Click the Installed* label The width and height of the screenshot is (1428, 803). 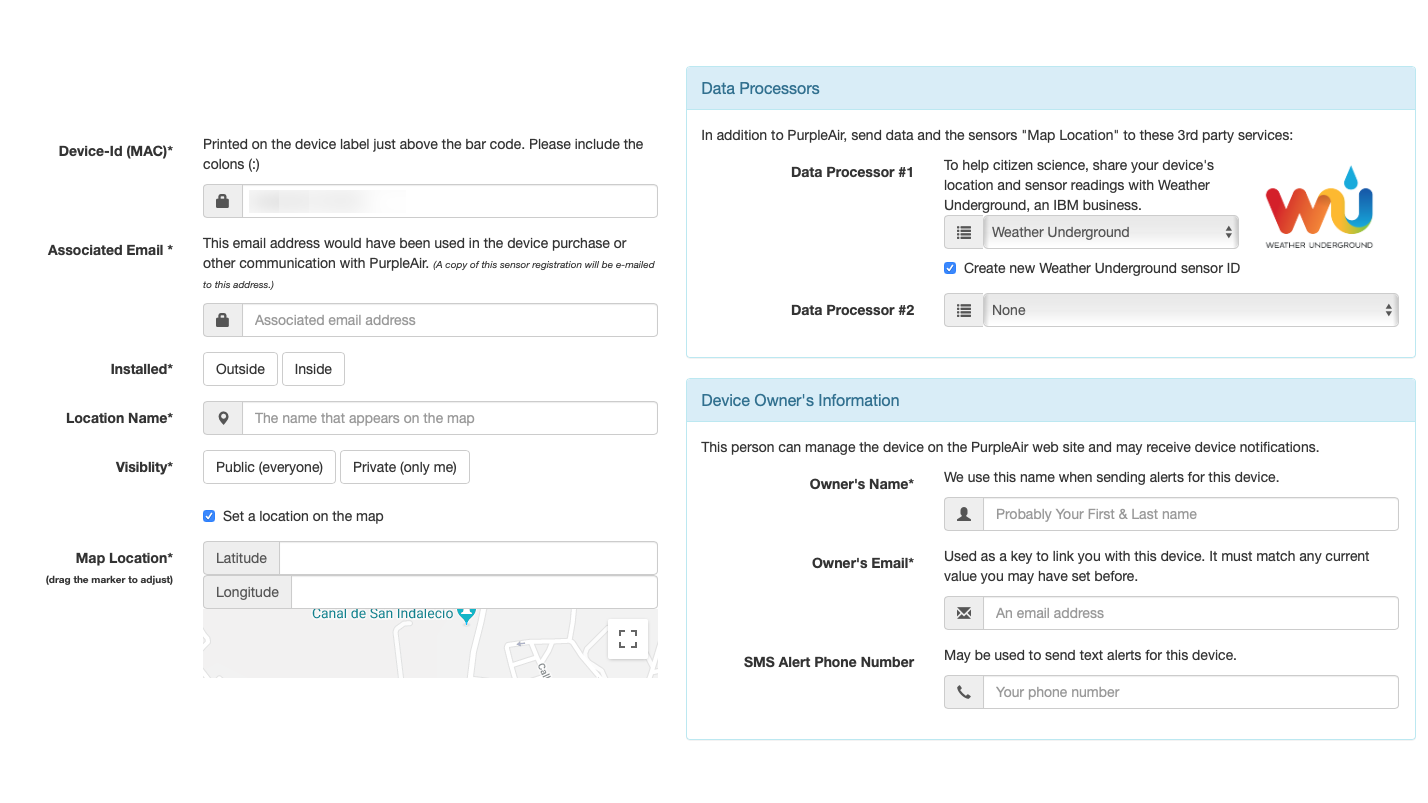point(141,369)
